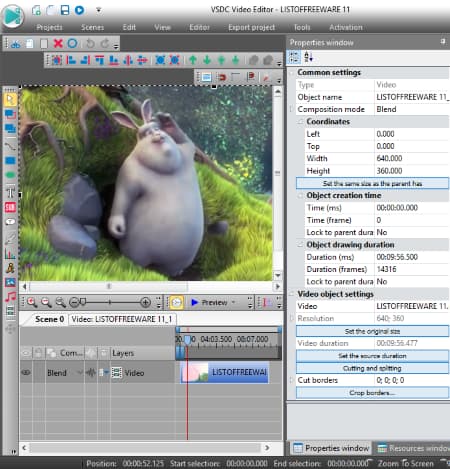Start Preview playback
The width and height of the screenshot is (450, 469).
point(209,302)
